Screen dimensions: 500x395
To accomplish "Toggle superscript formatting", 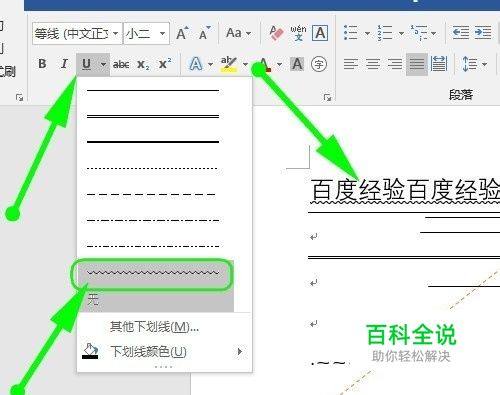I will click(165, 64).
